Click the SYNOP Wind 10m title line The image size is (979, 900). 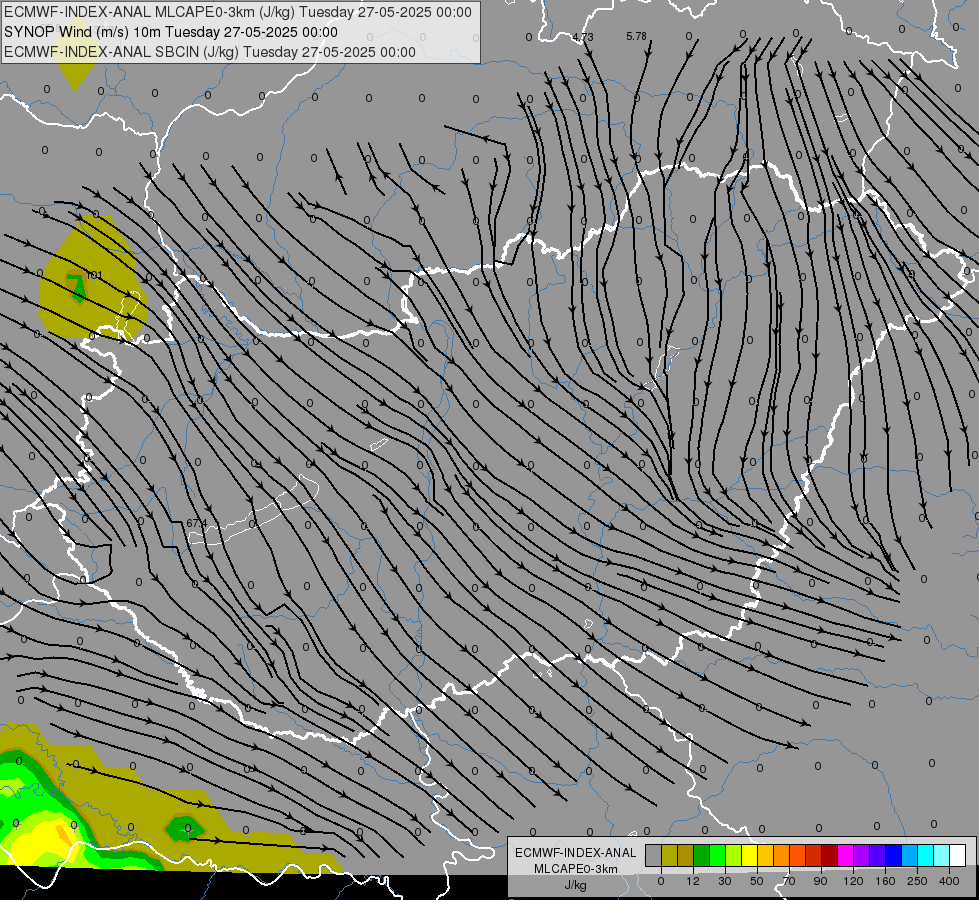[x=171, y=32]
